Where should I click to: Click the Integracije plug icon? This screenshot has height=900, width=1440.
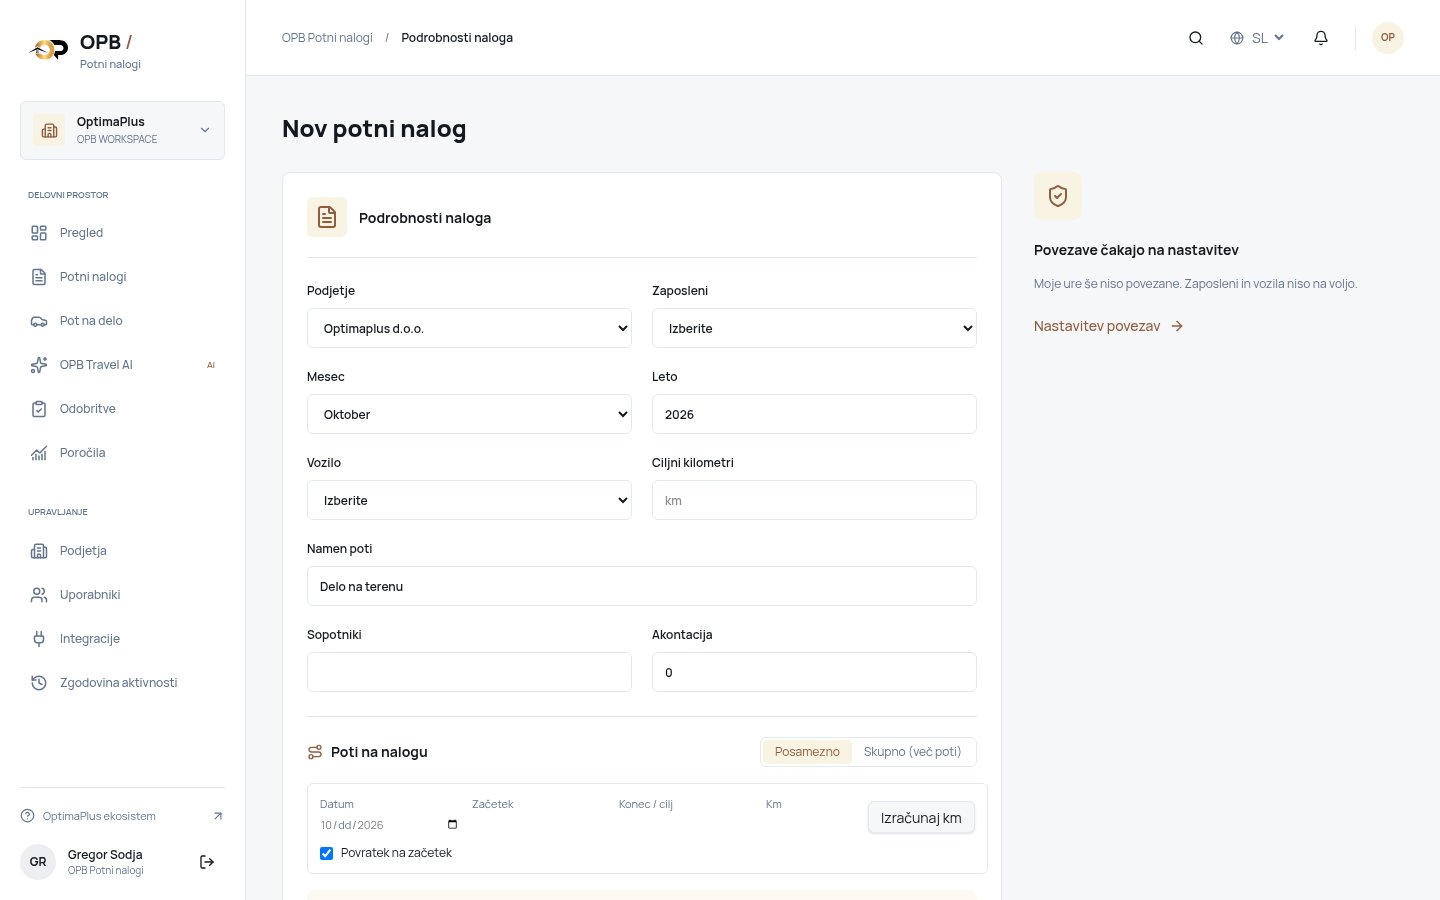[x=39, y=639]
